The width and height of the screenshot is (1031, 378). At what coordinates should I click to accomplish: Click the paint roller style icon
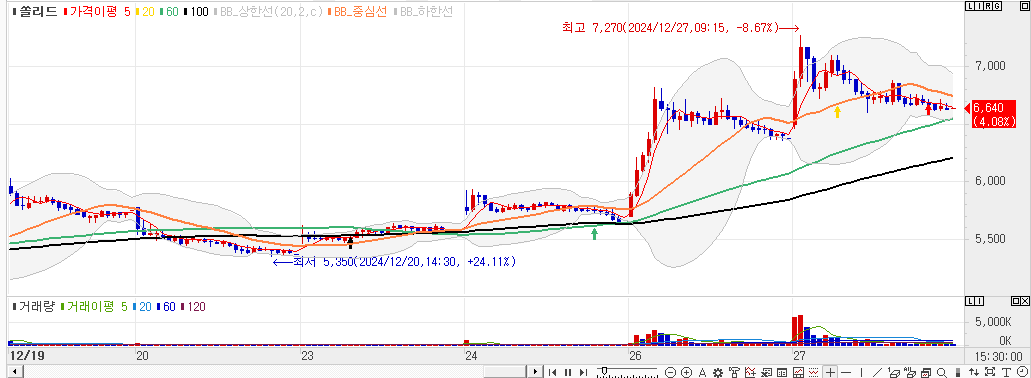(734, 372)
